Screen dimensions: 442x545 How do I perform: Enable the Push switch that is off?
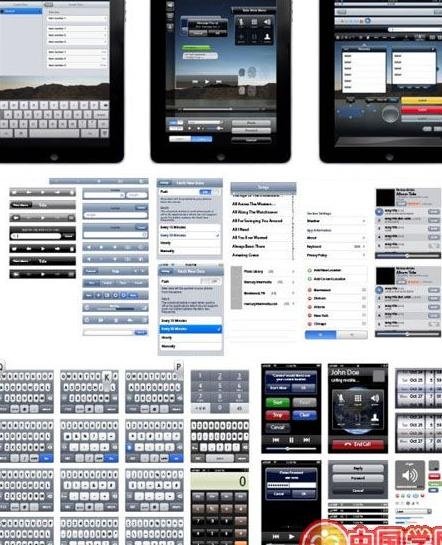211,281
